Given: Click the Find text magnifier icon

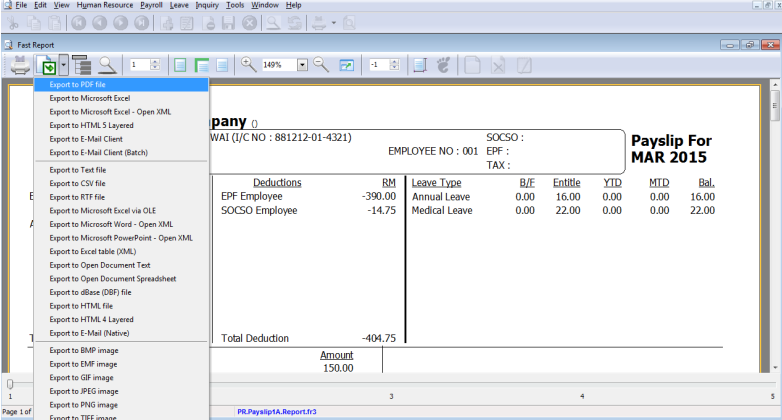Looking at the screenshot, I should (x=106, y=66).
